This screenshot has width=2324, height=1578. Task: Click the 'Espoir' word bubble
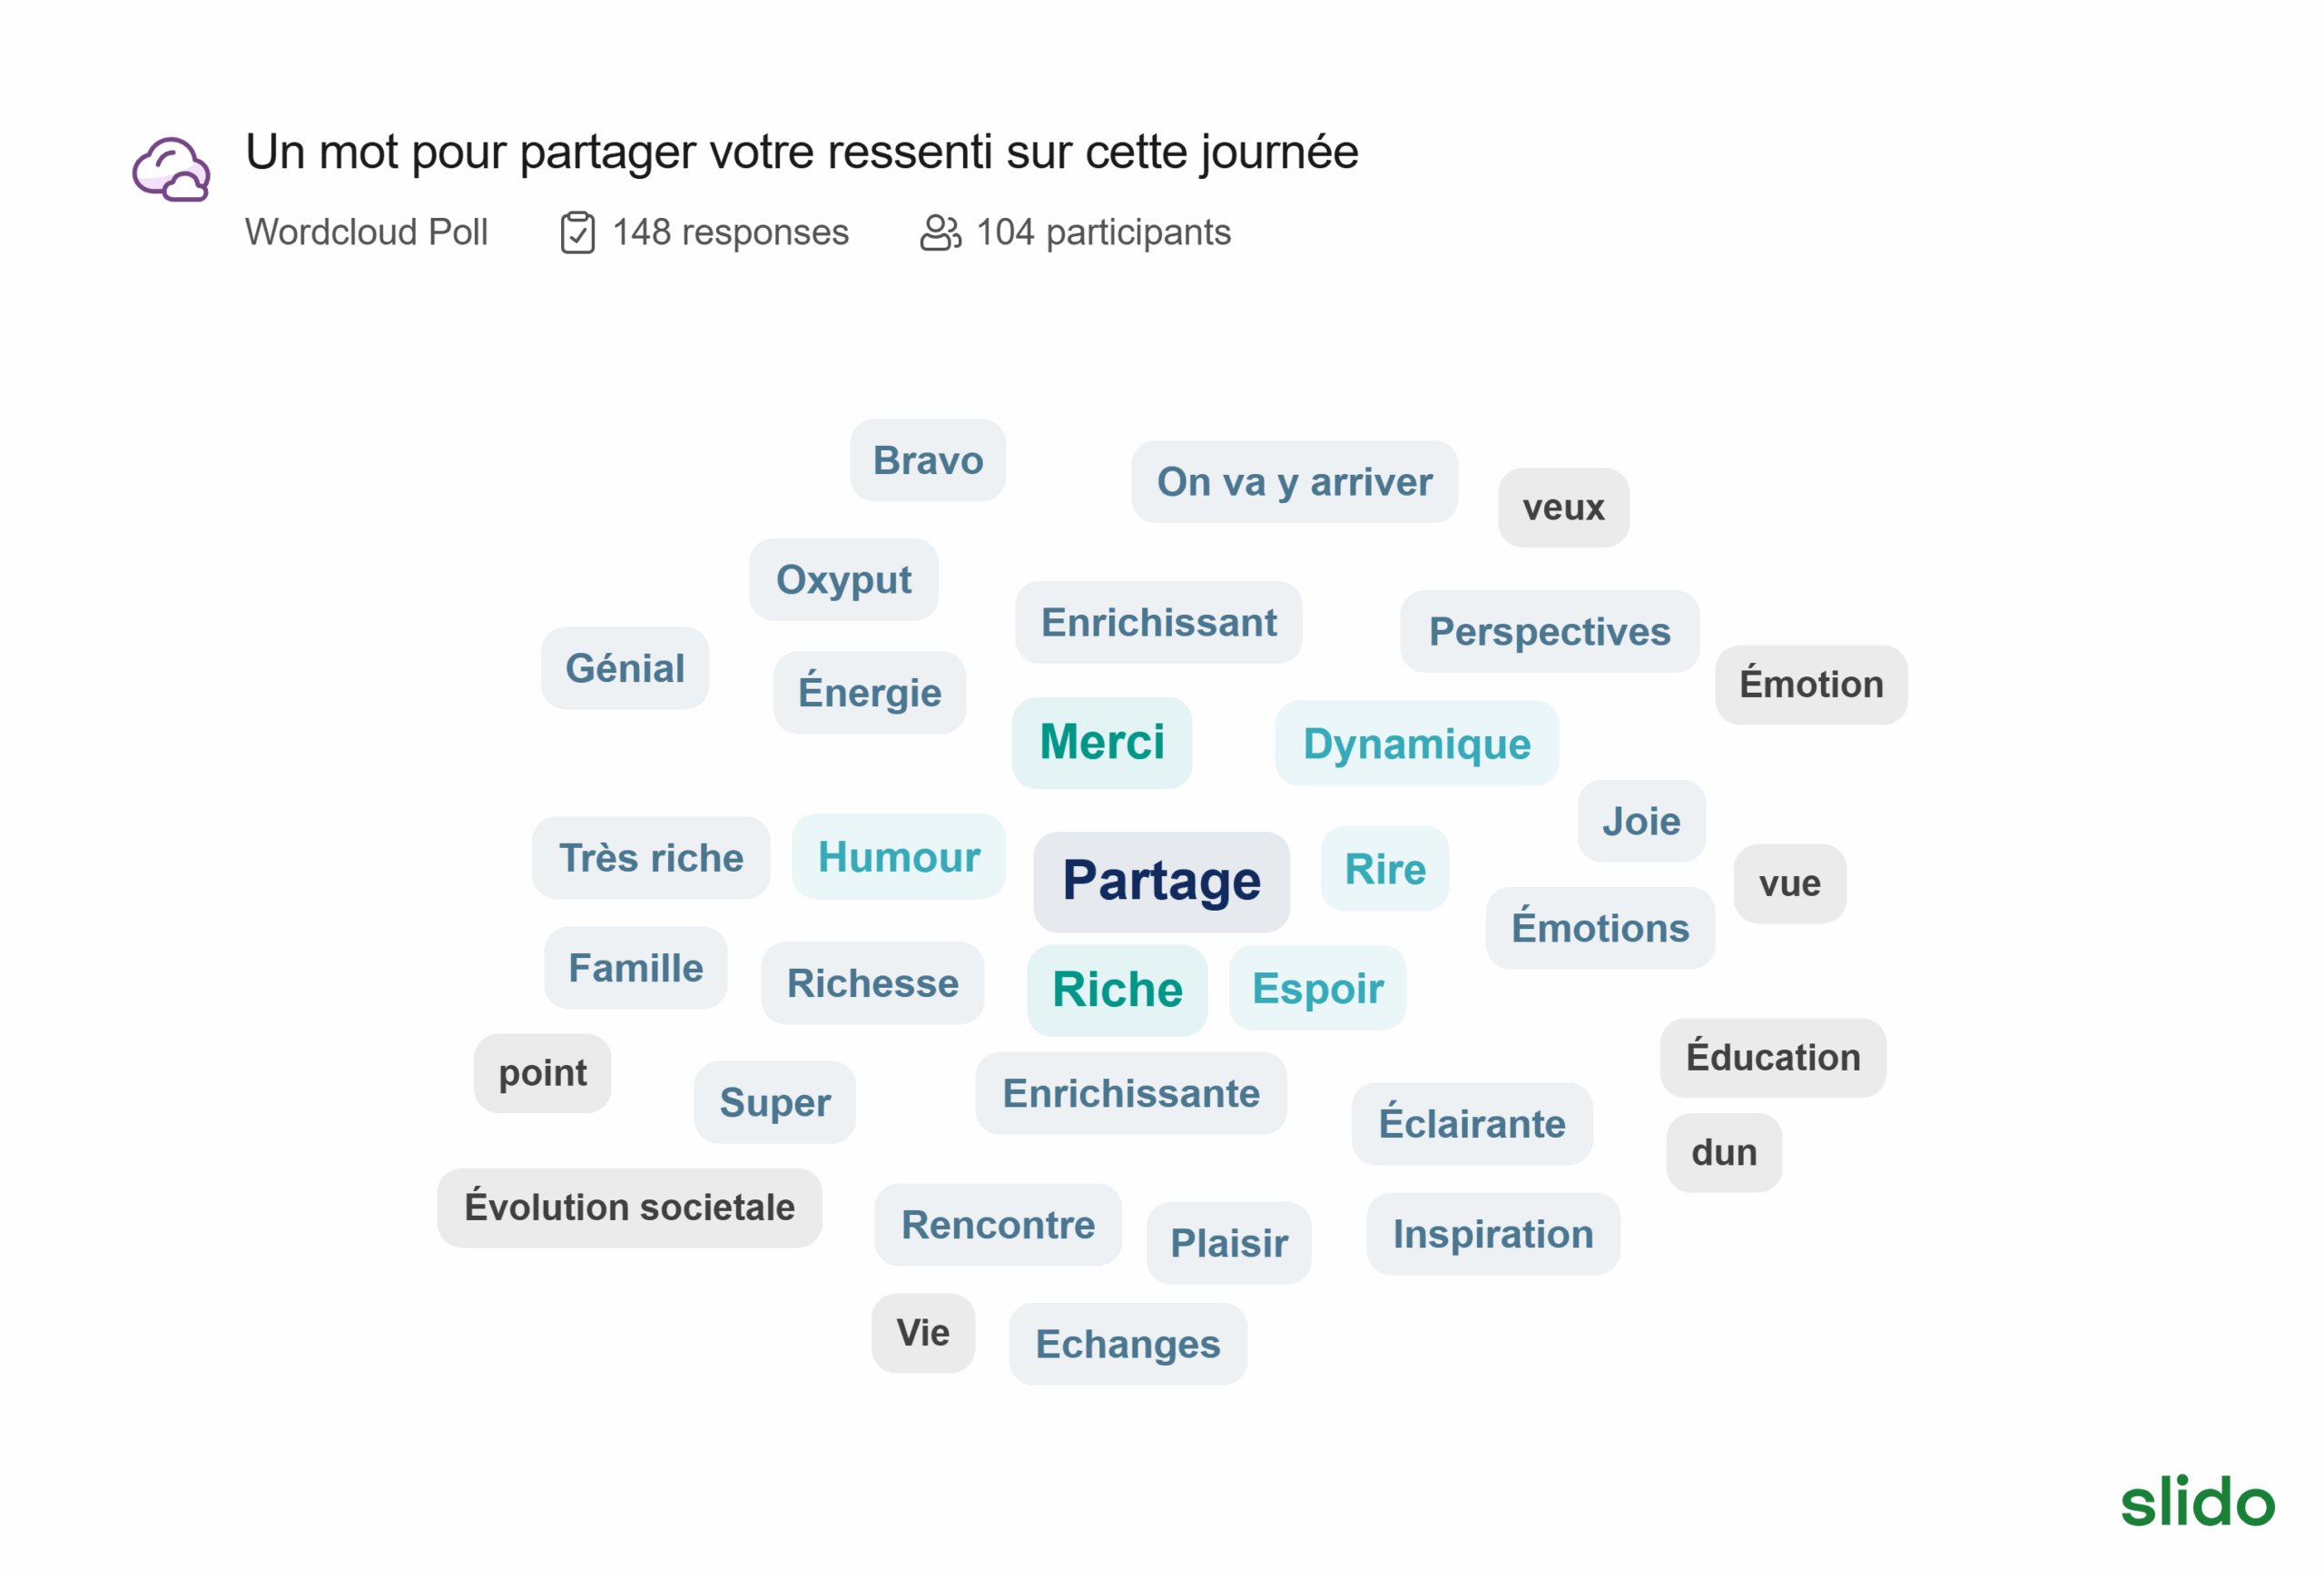point(1317,988)
